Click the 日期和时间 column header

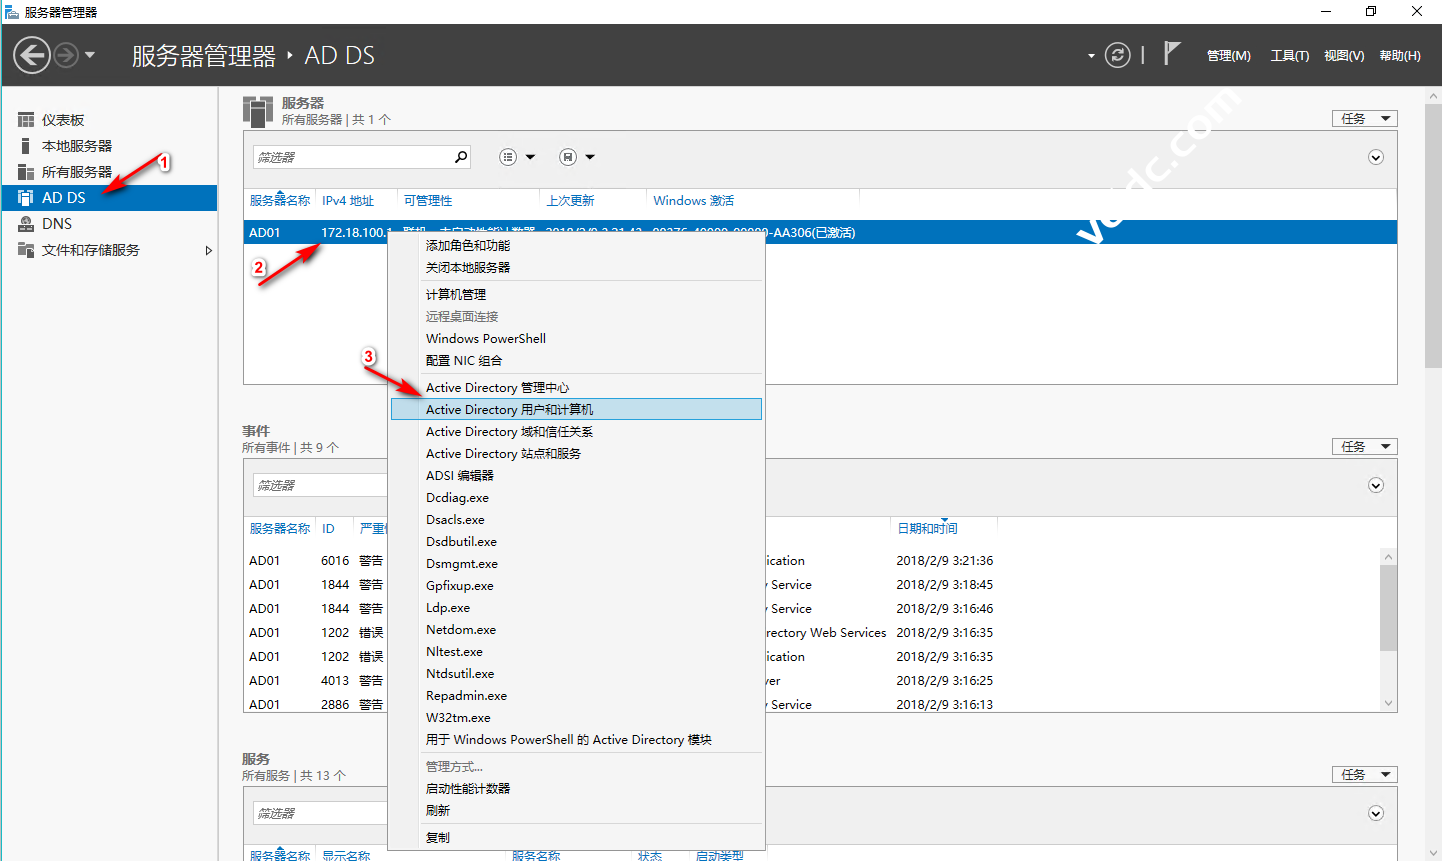coord(927,528)
